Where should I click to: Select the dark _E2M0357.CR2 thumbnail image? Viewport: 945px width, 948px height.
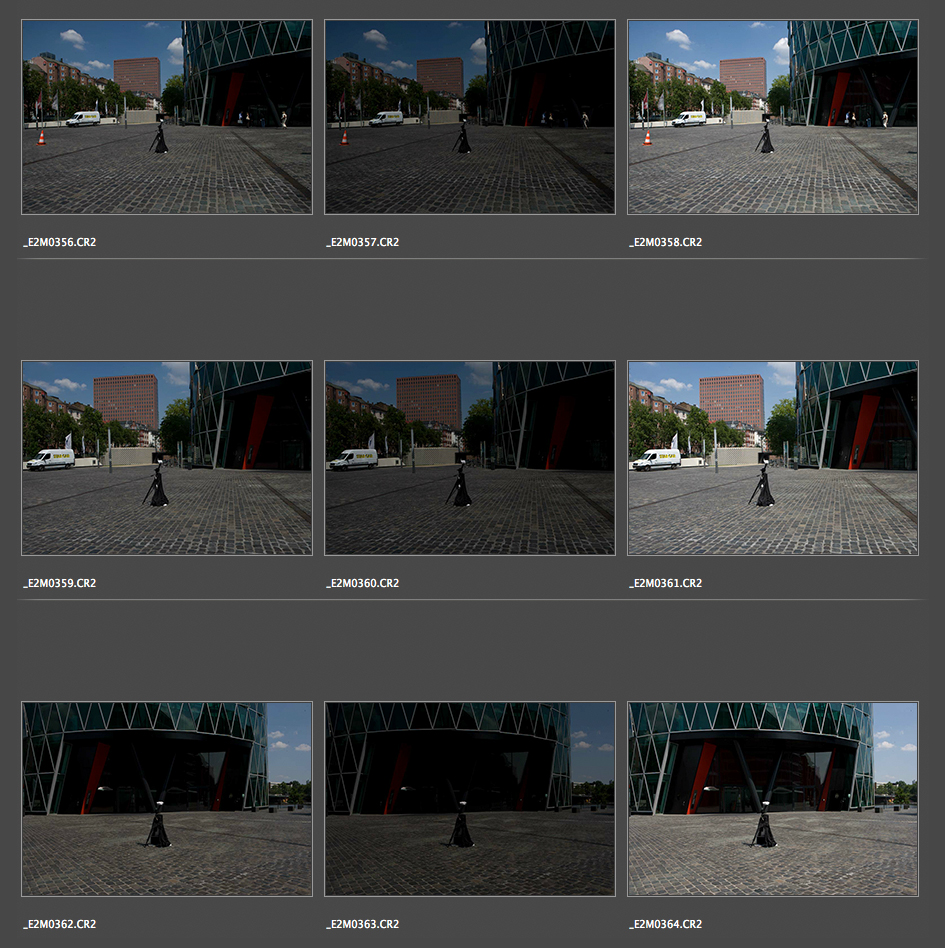point(470,117)
